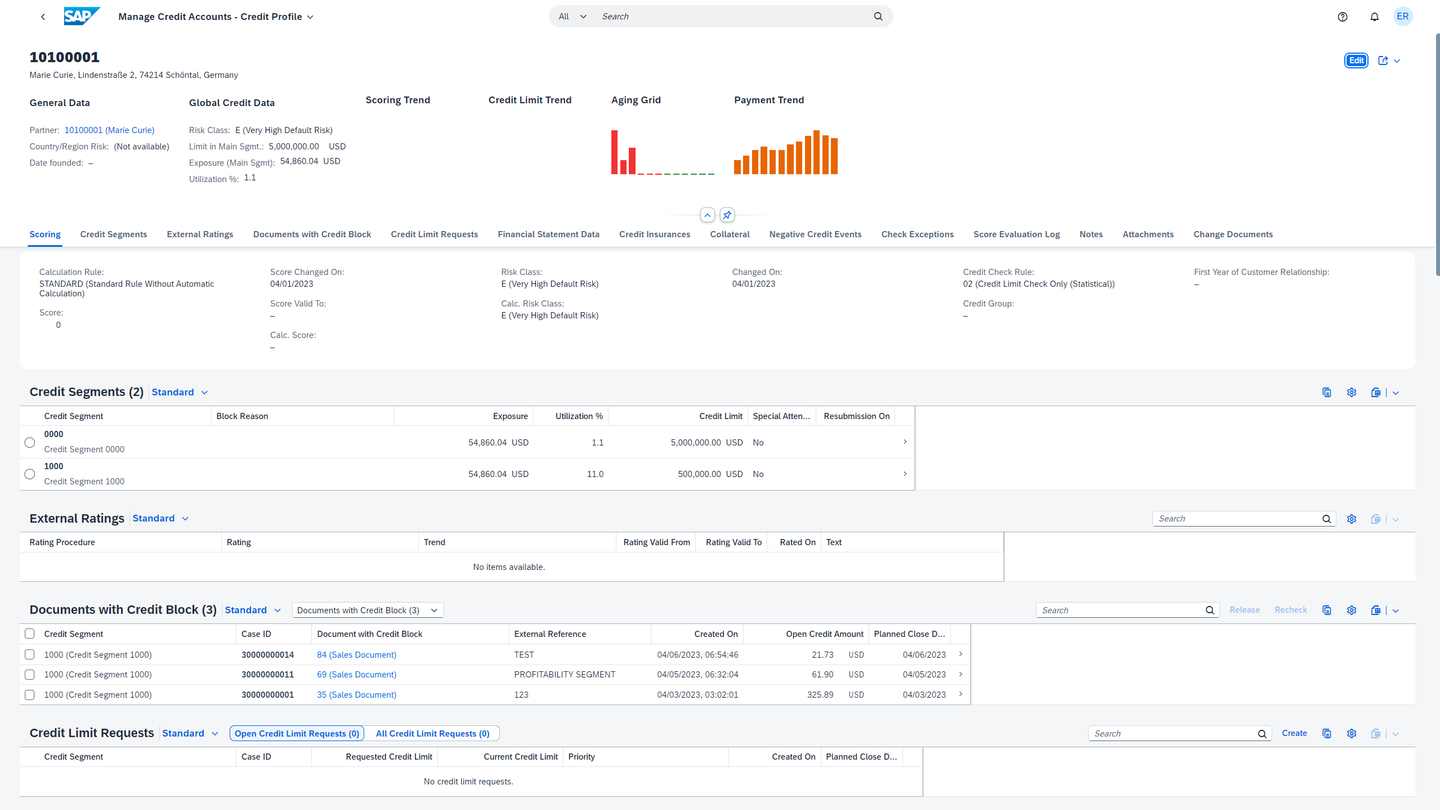The width and height of the screenshot is (1440, 810).
Task: Select radio button for Credit Segment 1000
Action: pos(30,474)
